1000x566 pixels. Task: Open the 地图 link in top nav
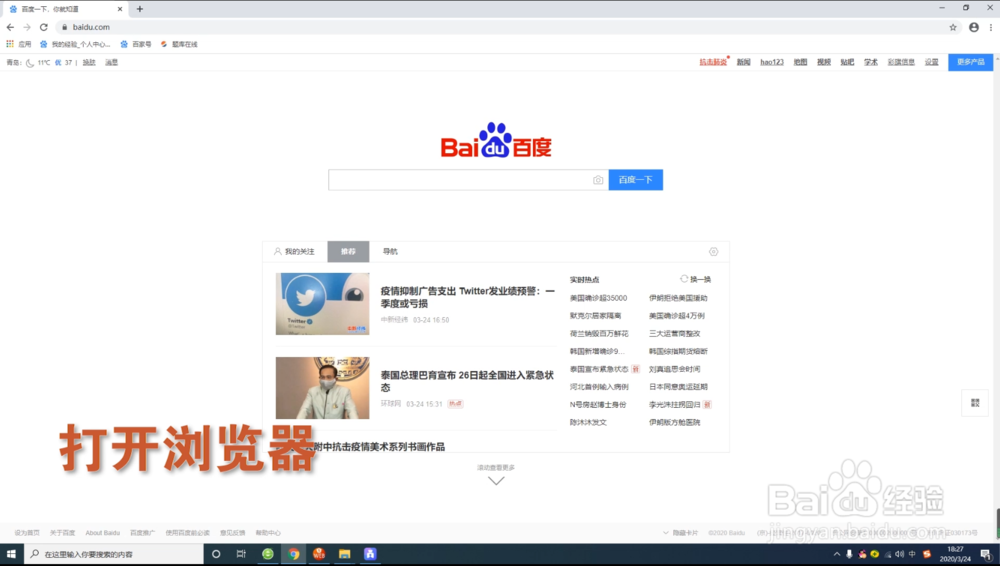(800, 62)
